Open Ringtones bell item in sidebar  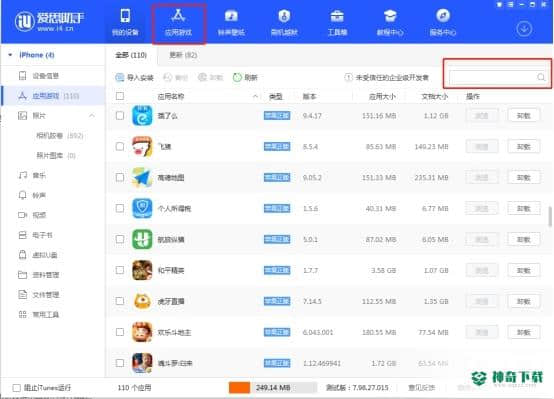point(53,195)
